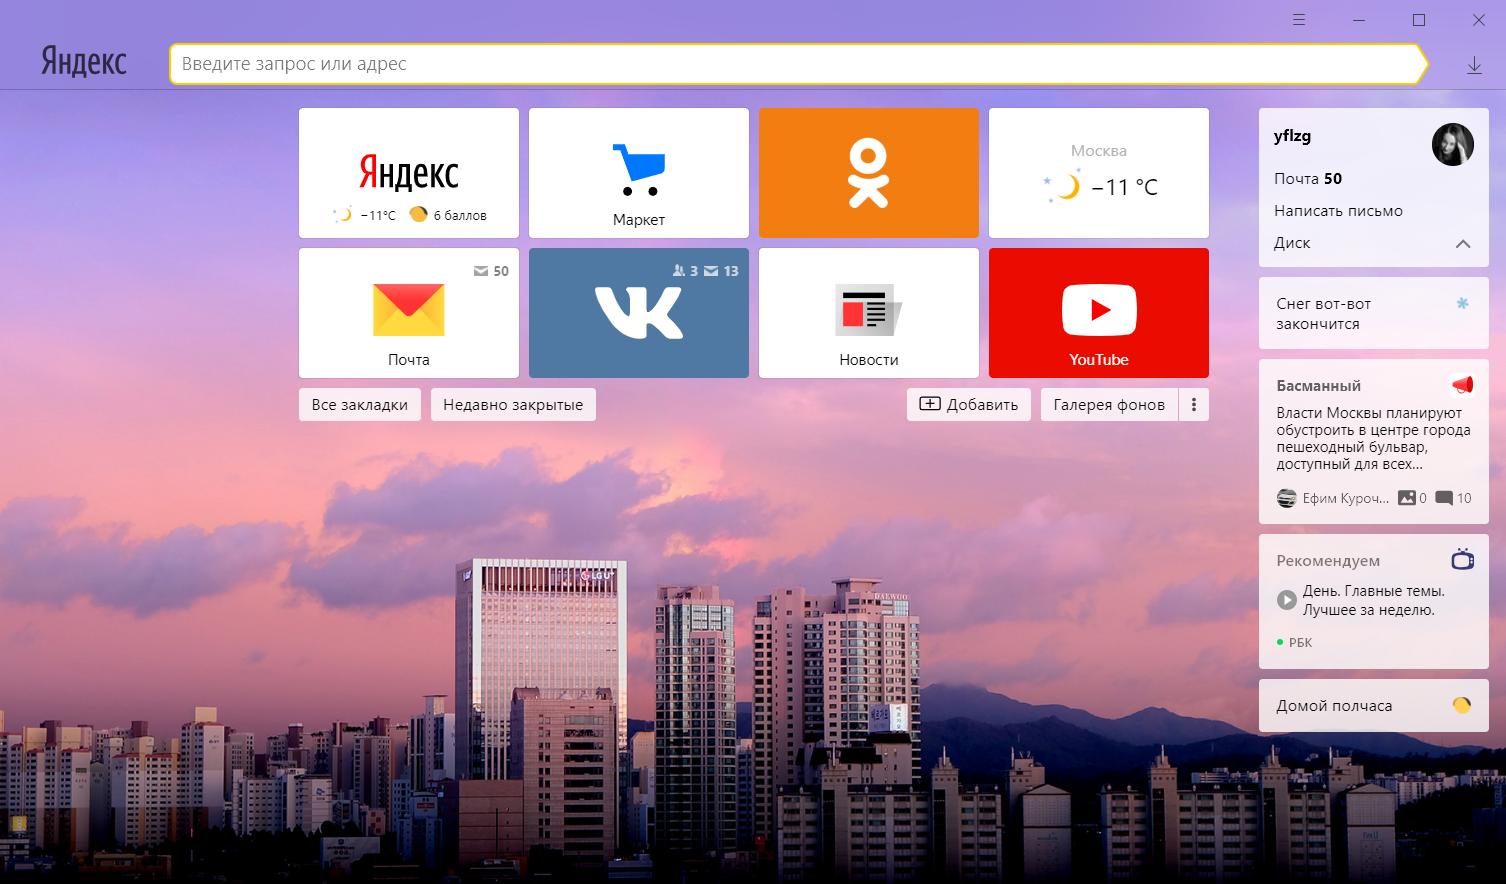The image size is (1506, 884).
Task: Click the Все закладки button
Action: tap(359, 405)
